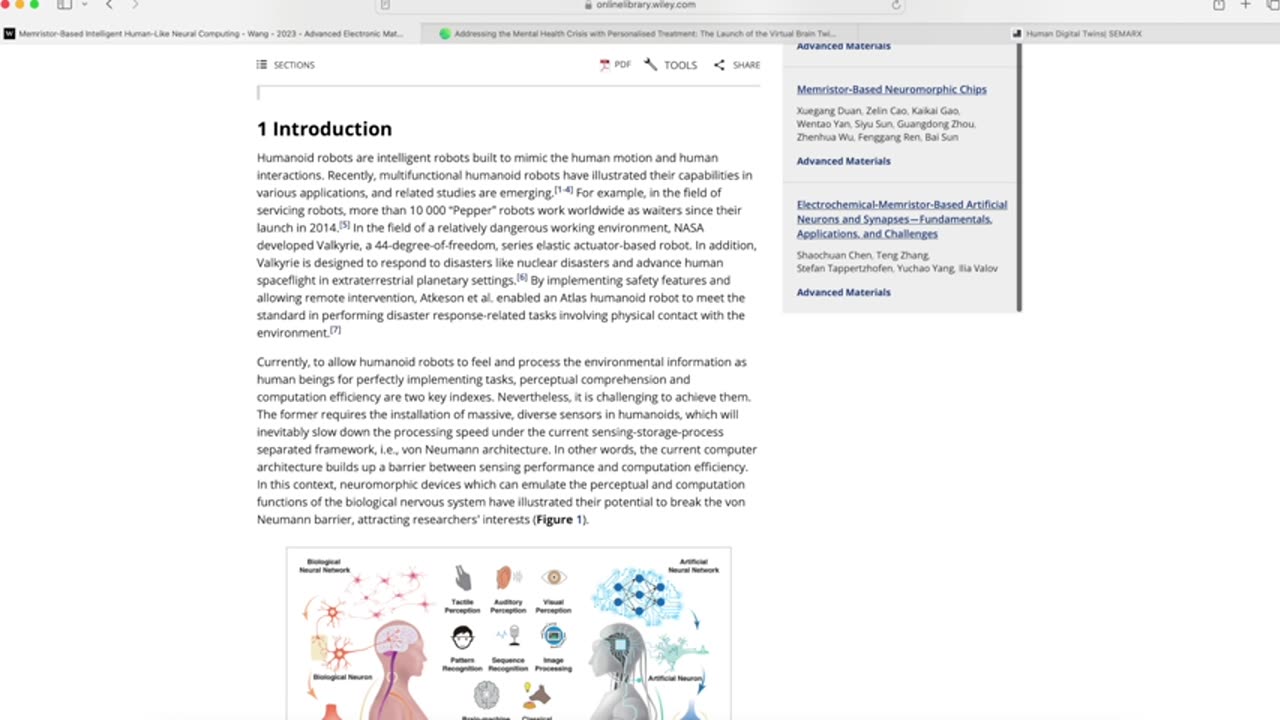Open Electrochemical-Memristor-Based Artificial Neurons and Synapses link
This screenshot has width=1280, height=720.
point(901,219)
